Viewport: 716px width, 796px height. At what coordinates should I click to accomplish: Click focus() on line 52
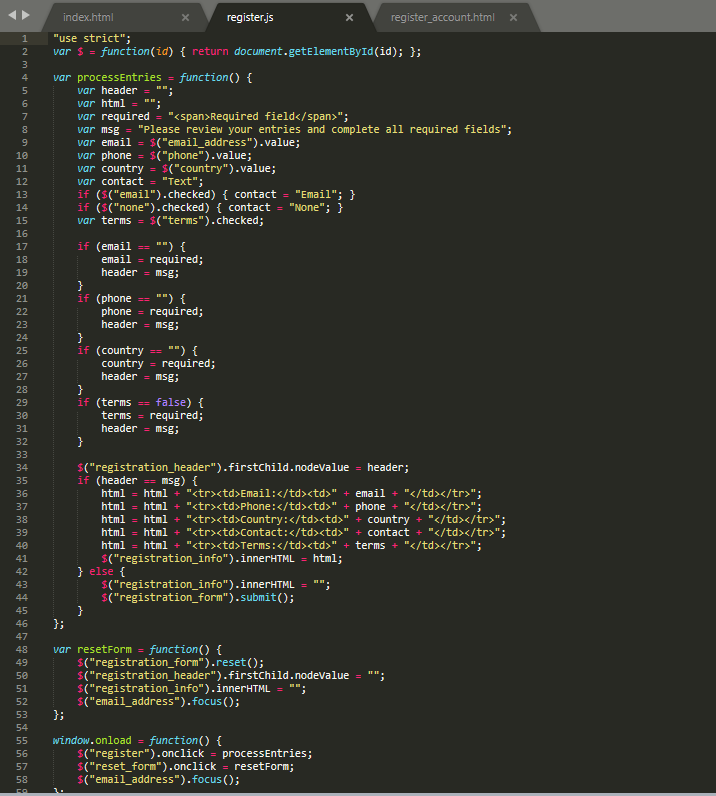(x=213, y=702)
